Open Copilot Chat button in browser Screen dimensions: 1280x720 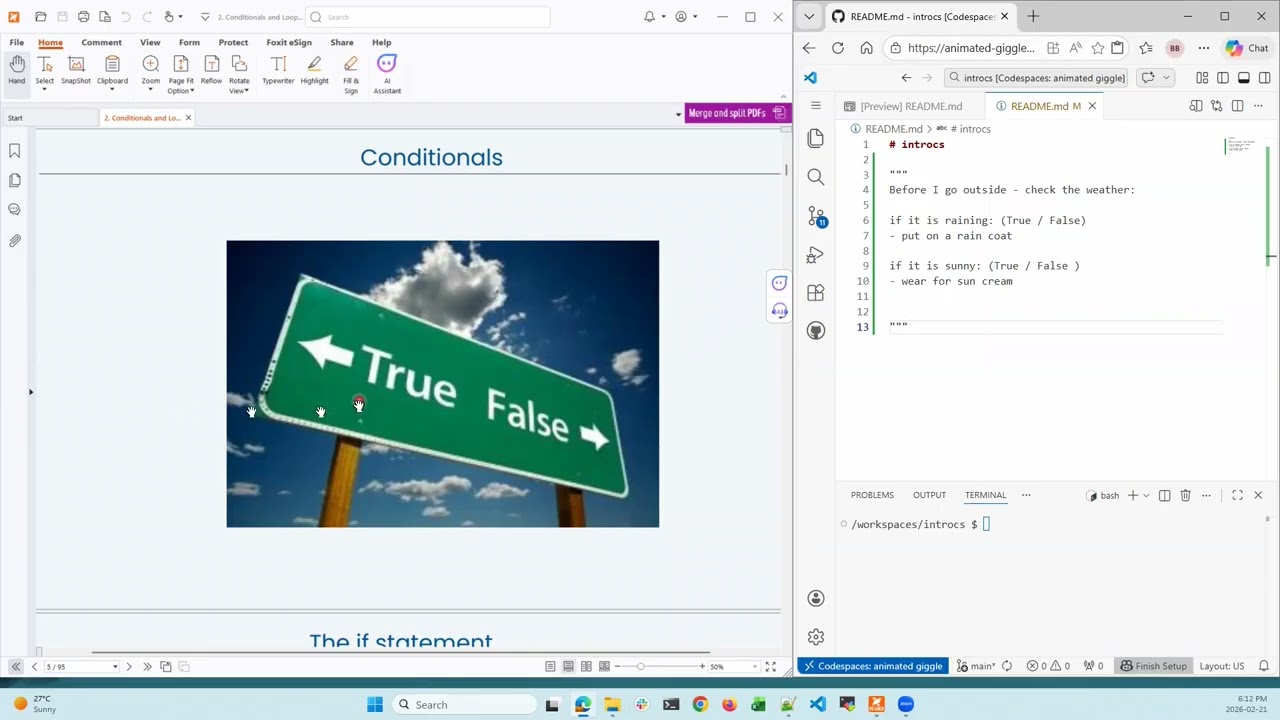click(x=1247, y=48)
